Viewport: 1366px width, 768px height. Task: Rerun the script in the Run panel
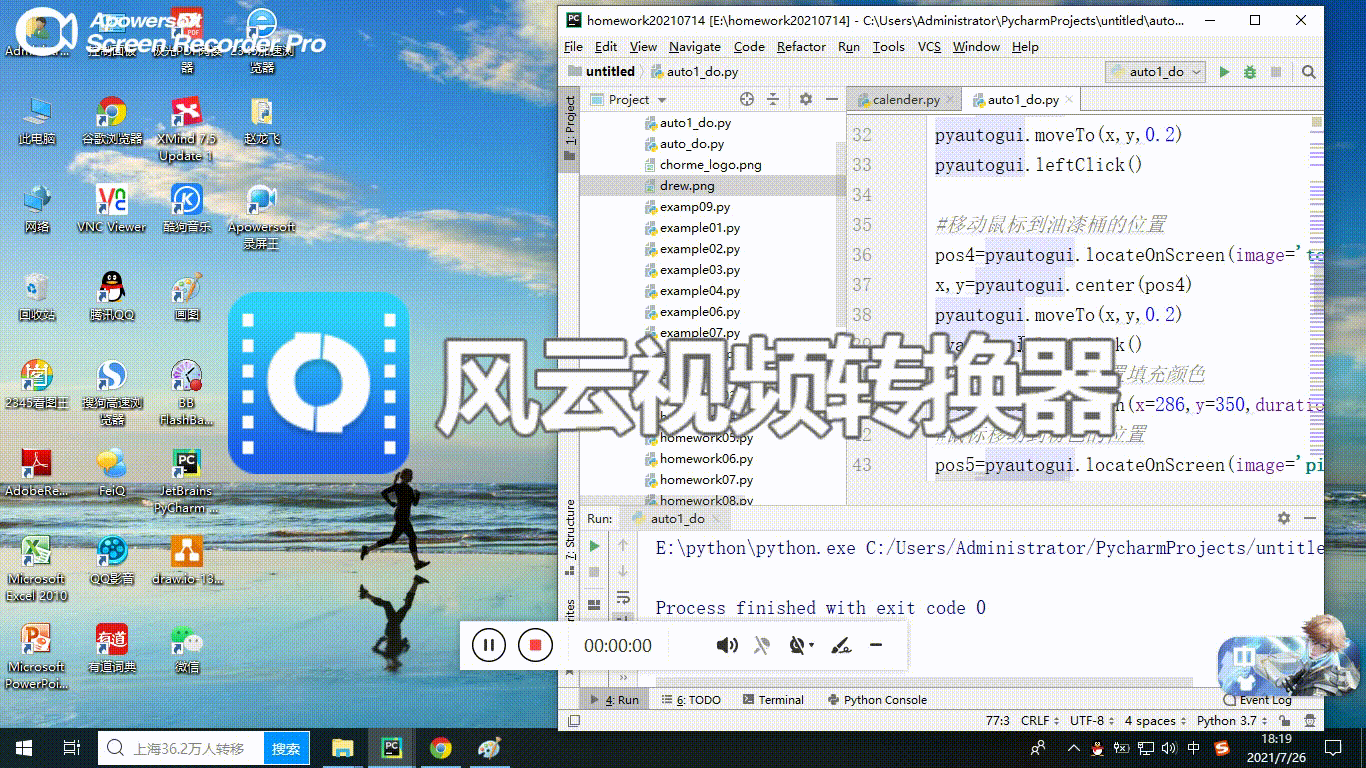[593, 548]
